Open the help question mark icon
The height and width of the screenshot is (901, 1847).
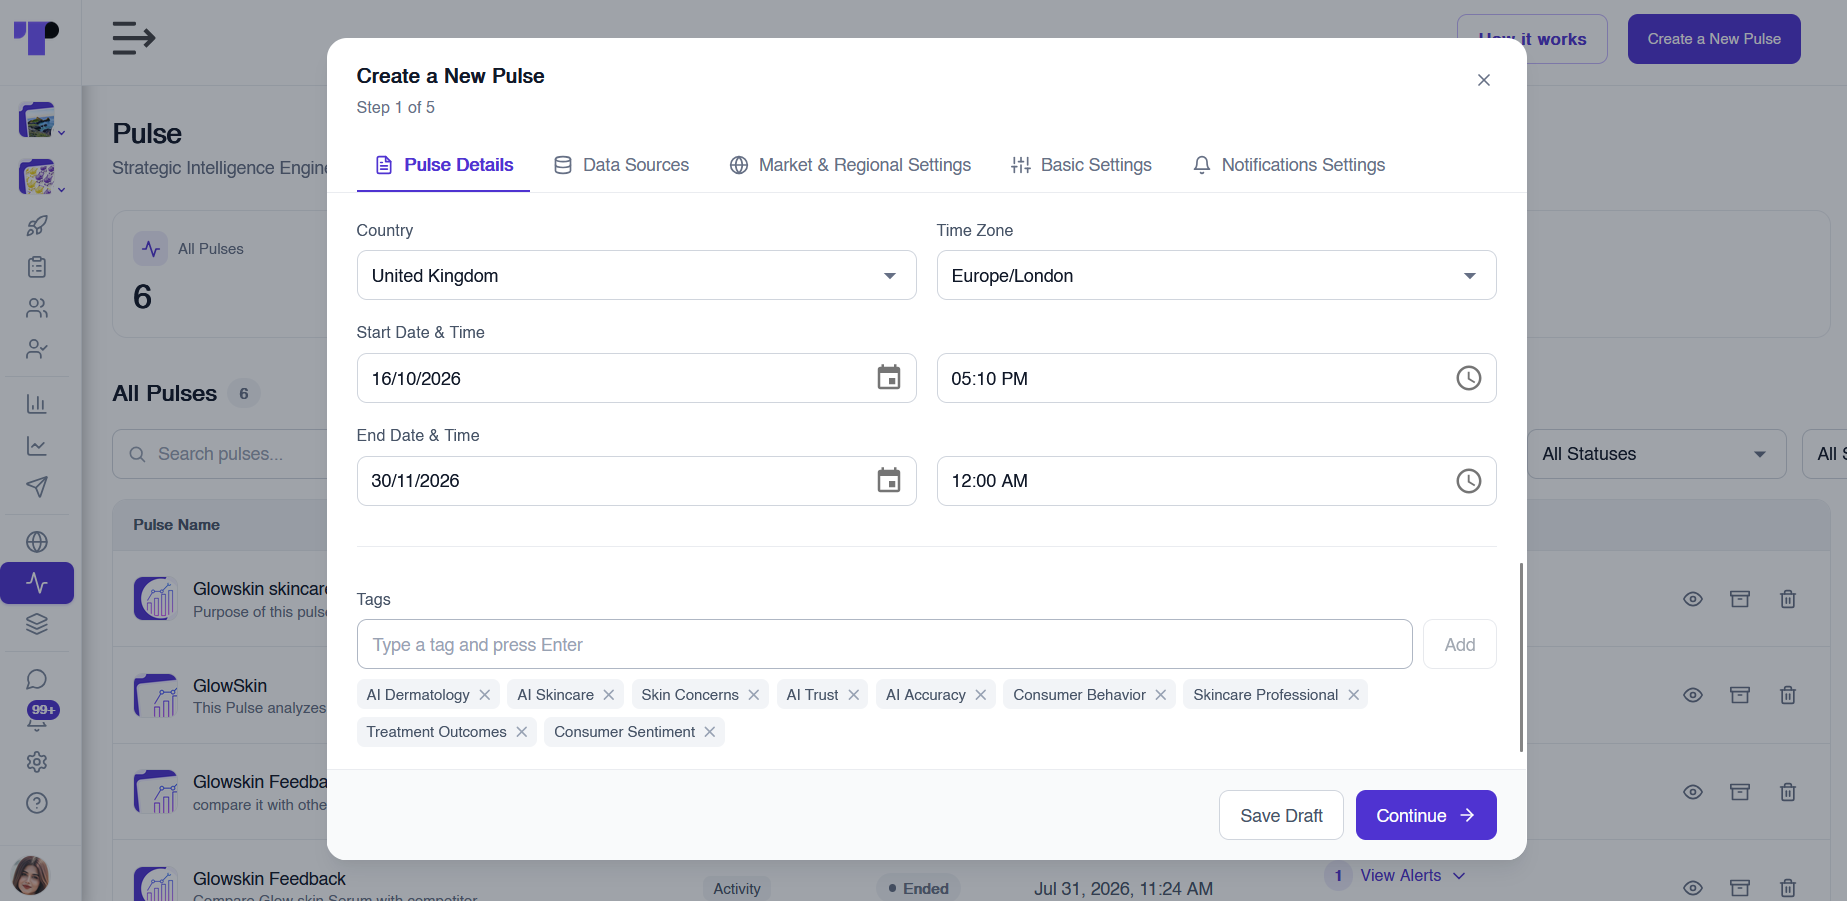[37, 803]
